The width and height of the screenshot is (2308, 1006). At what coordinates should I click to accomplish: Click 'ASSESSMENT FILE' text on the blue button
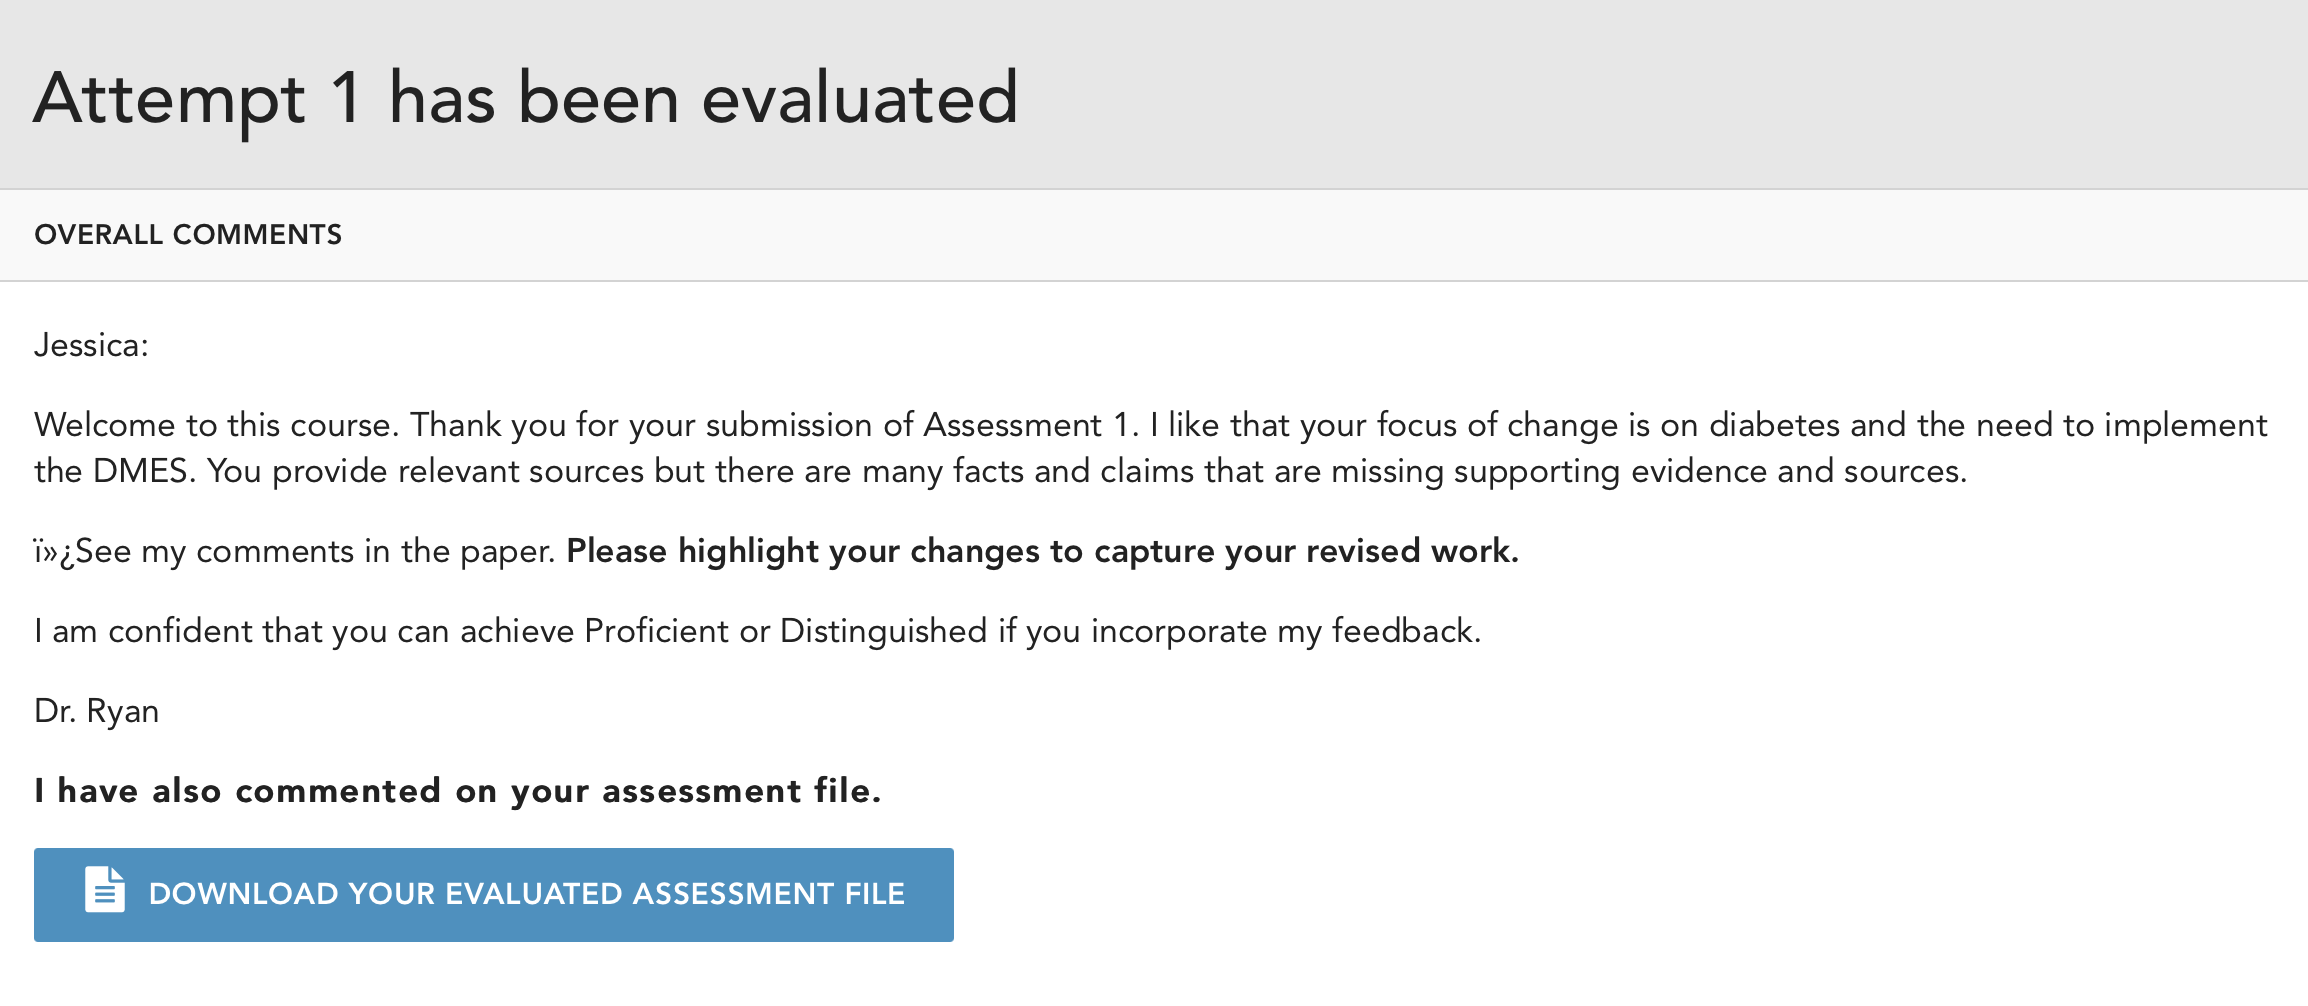(x=769, y=894)
